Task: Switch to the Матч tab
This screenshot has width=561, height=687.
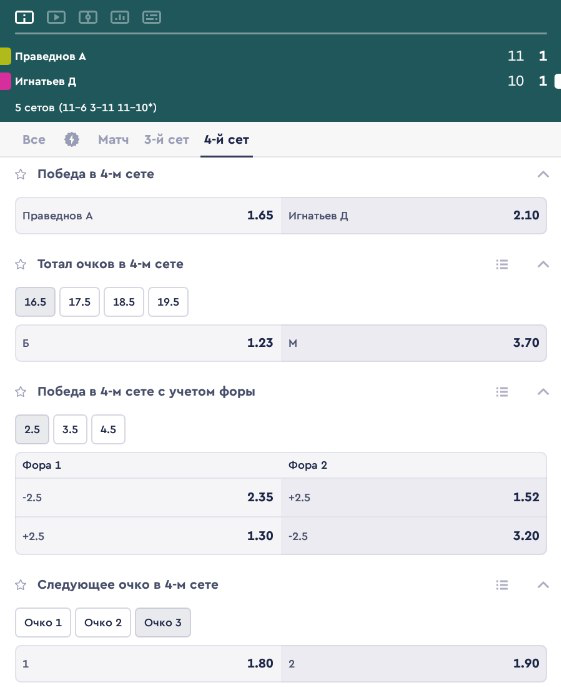Action: click(114, 140)
